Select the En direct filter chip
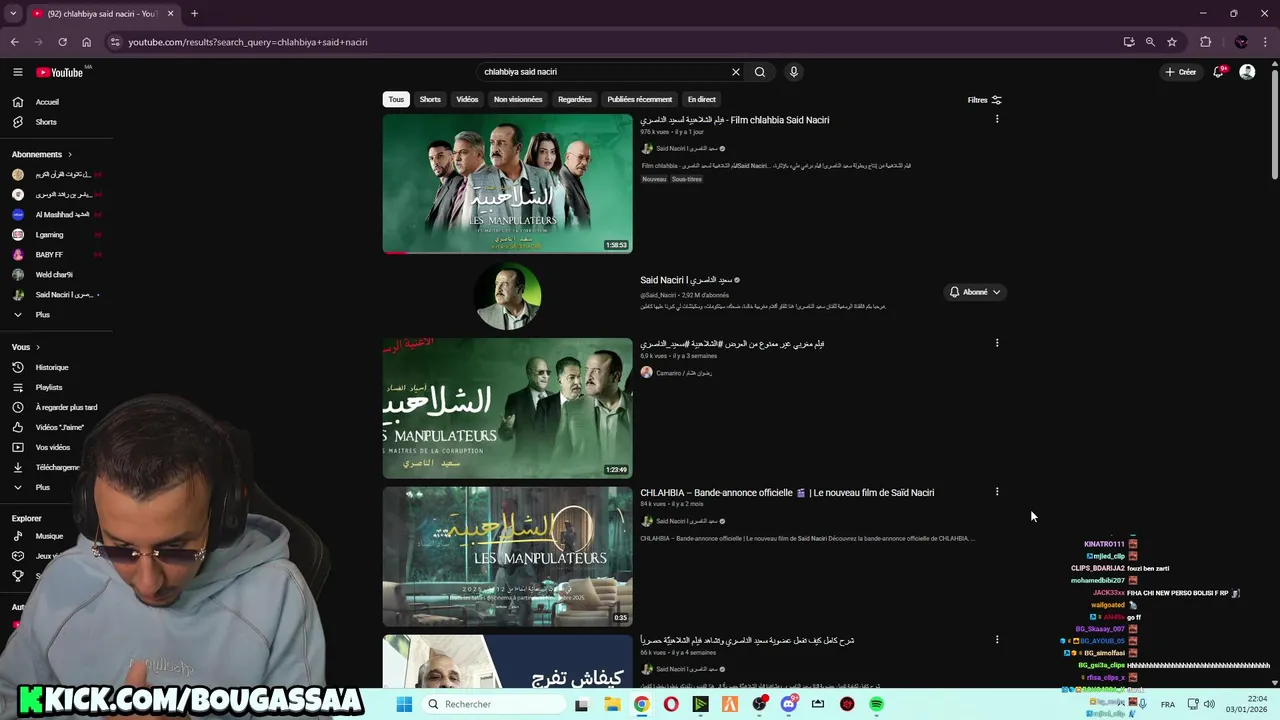Viewport: 1280px width, 720px height. (x=702, y=99)
